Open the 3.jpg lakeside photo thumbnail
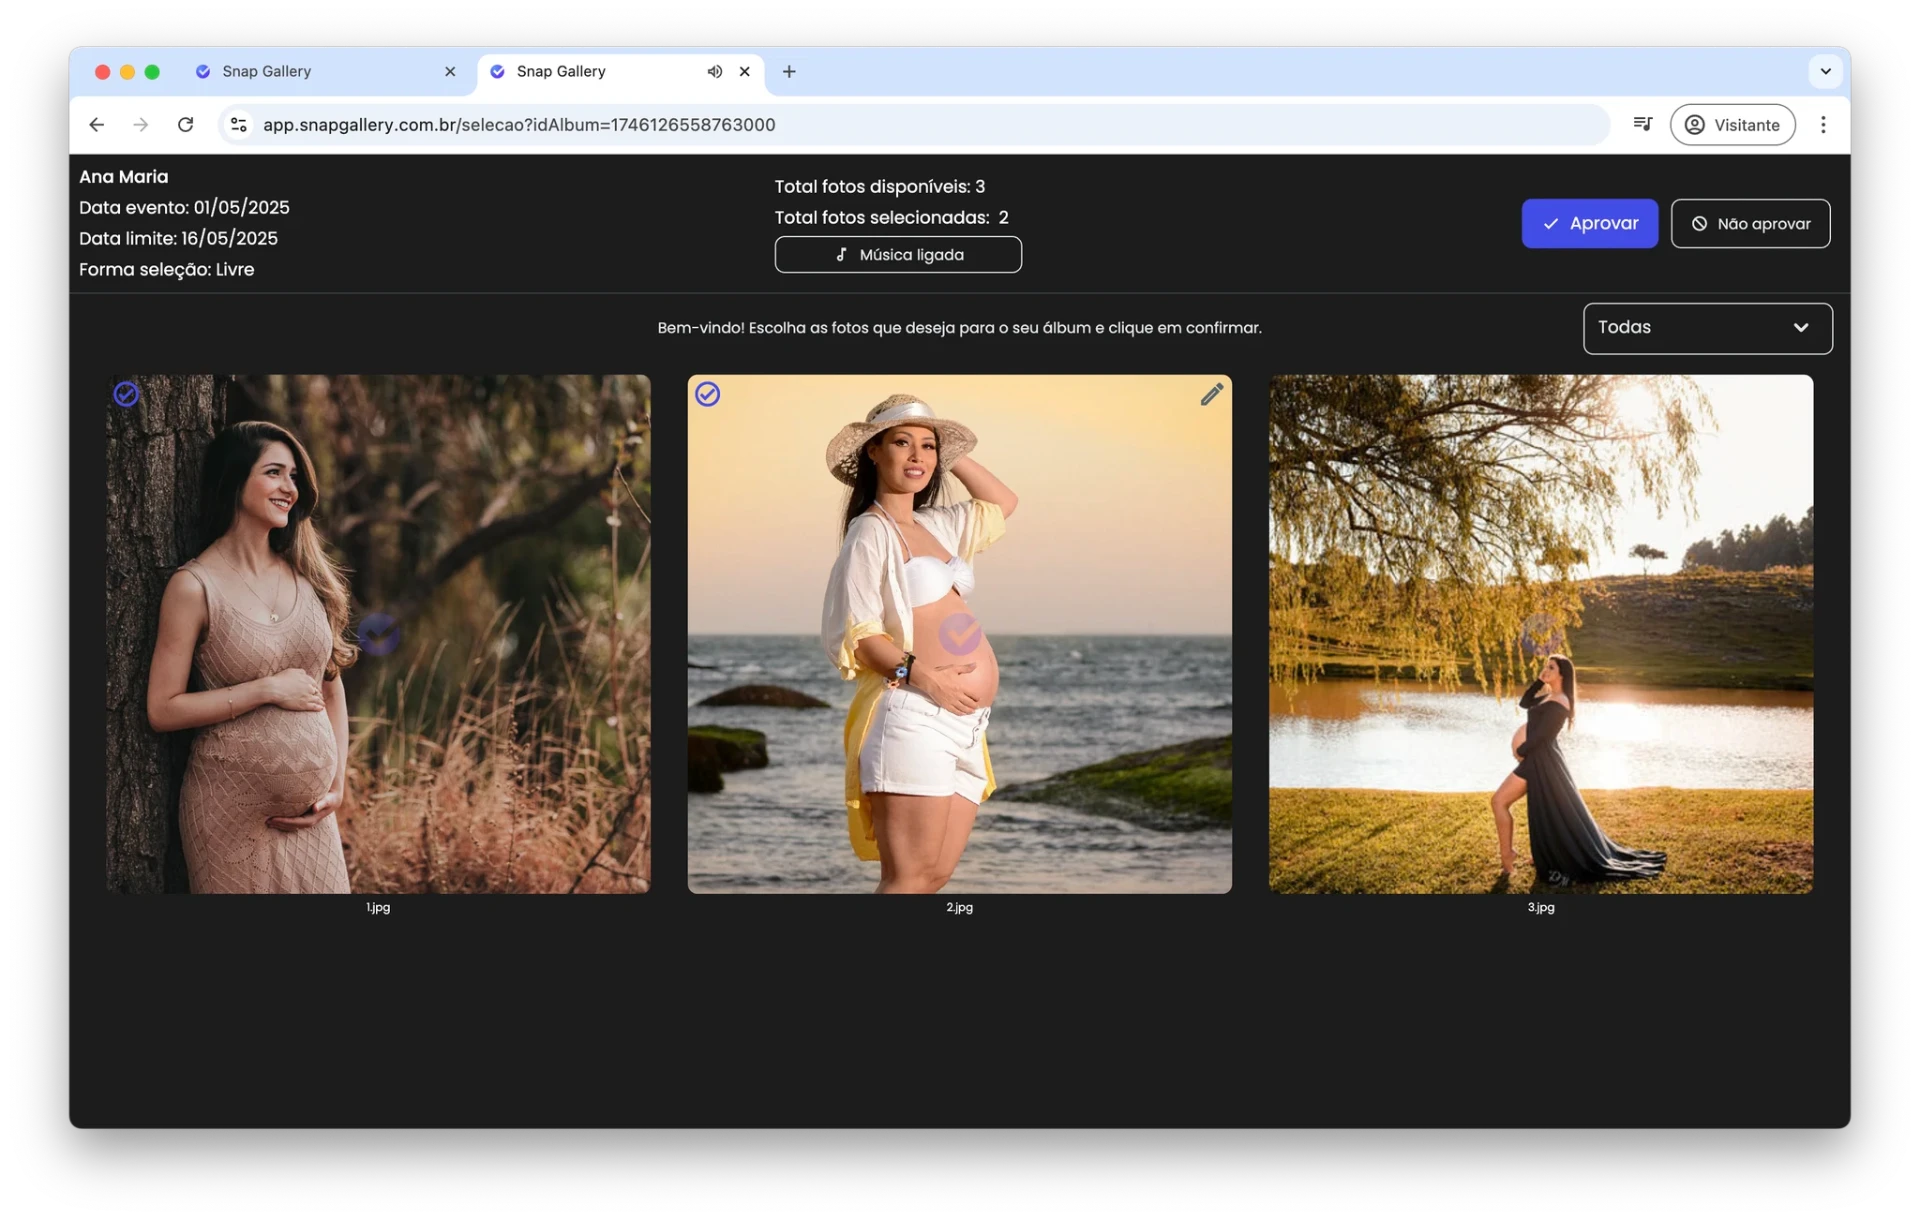The image size is (1920, 1220). (x=1540, y=634)
